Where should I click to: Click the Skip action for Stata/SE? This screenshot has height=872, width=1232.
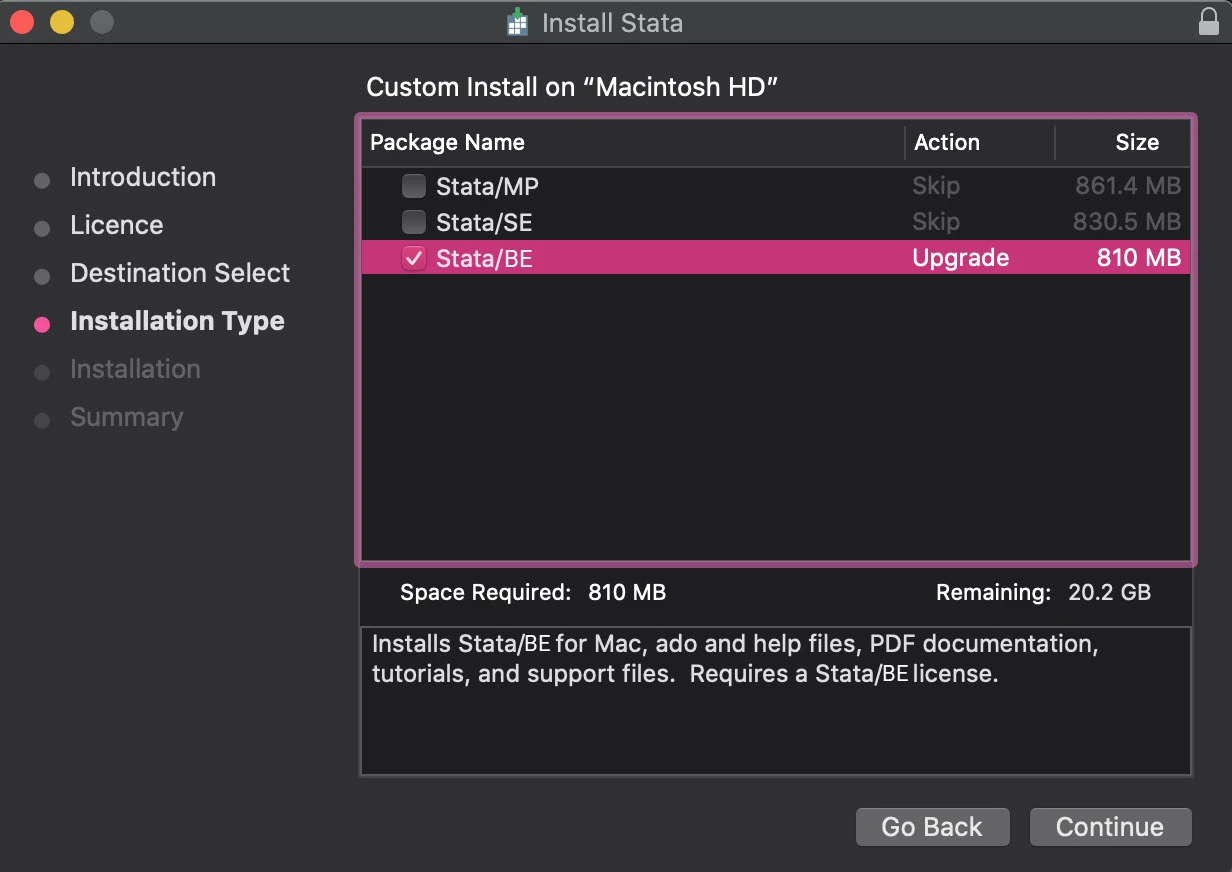pyautogui.click(x=936, y=222)
